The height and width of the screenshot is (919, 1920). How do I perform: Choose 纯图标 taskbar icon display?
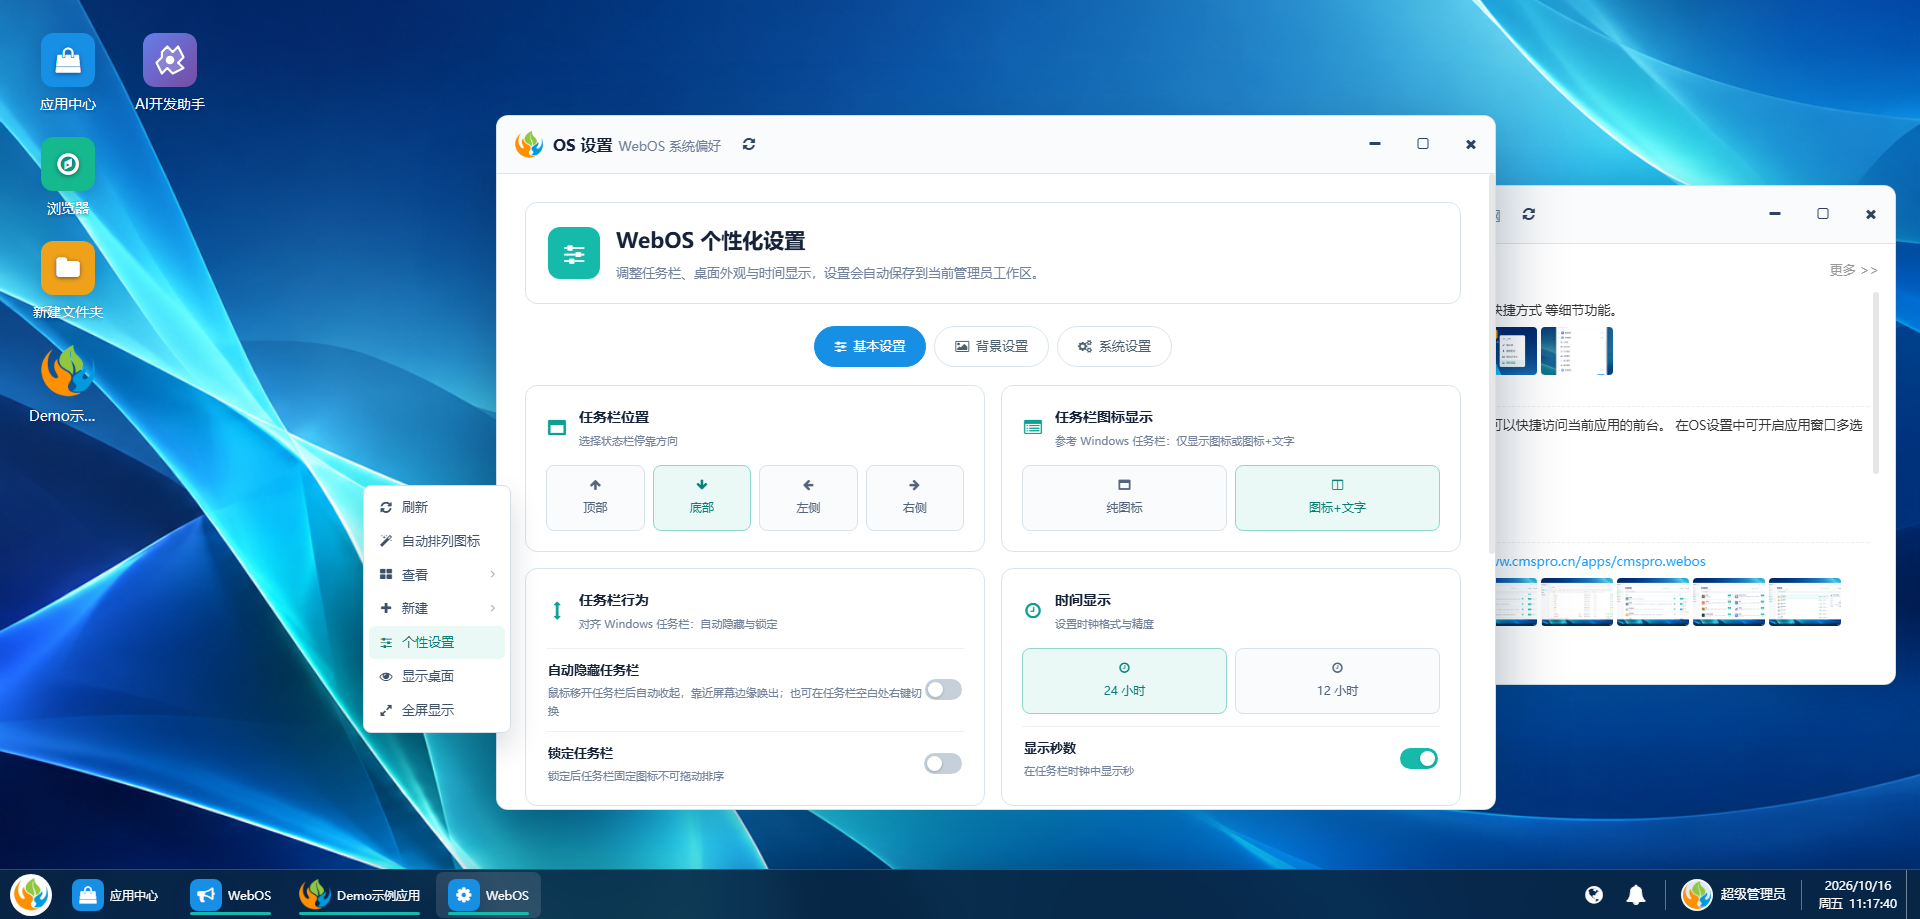point(1124,497)
